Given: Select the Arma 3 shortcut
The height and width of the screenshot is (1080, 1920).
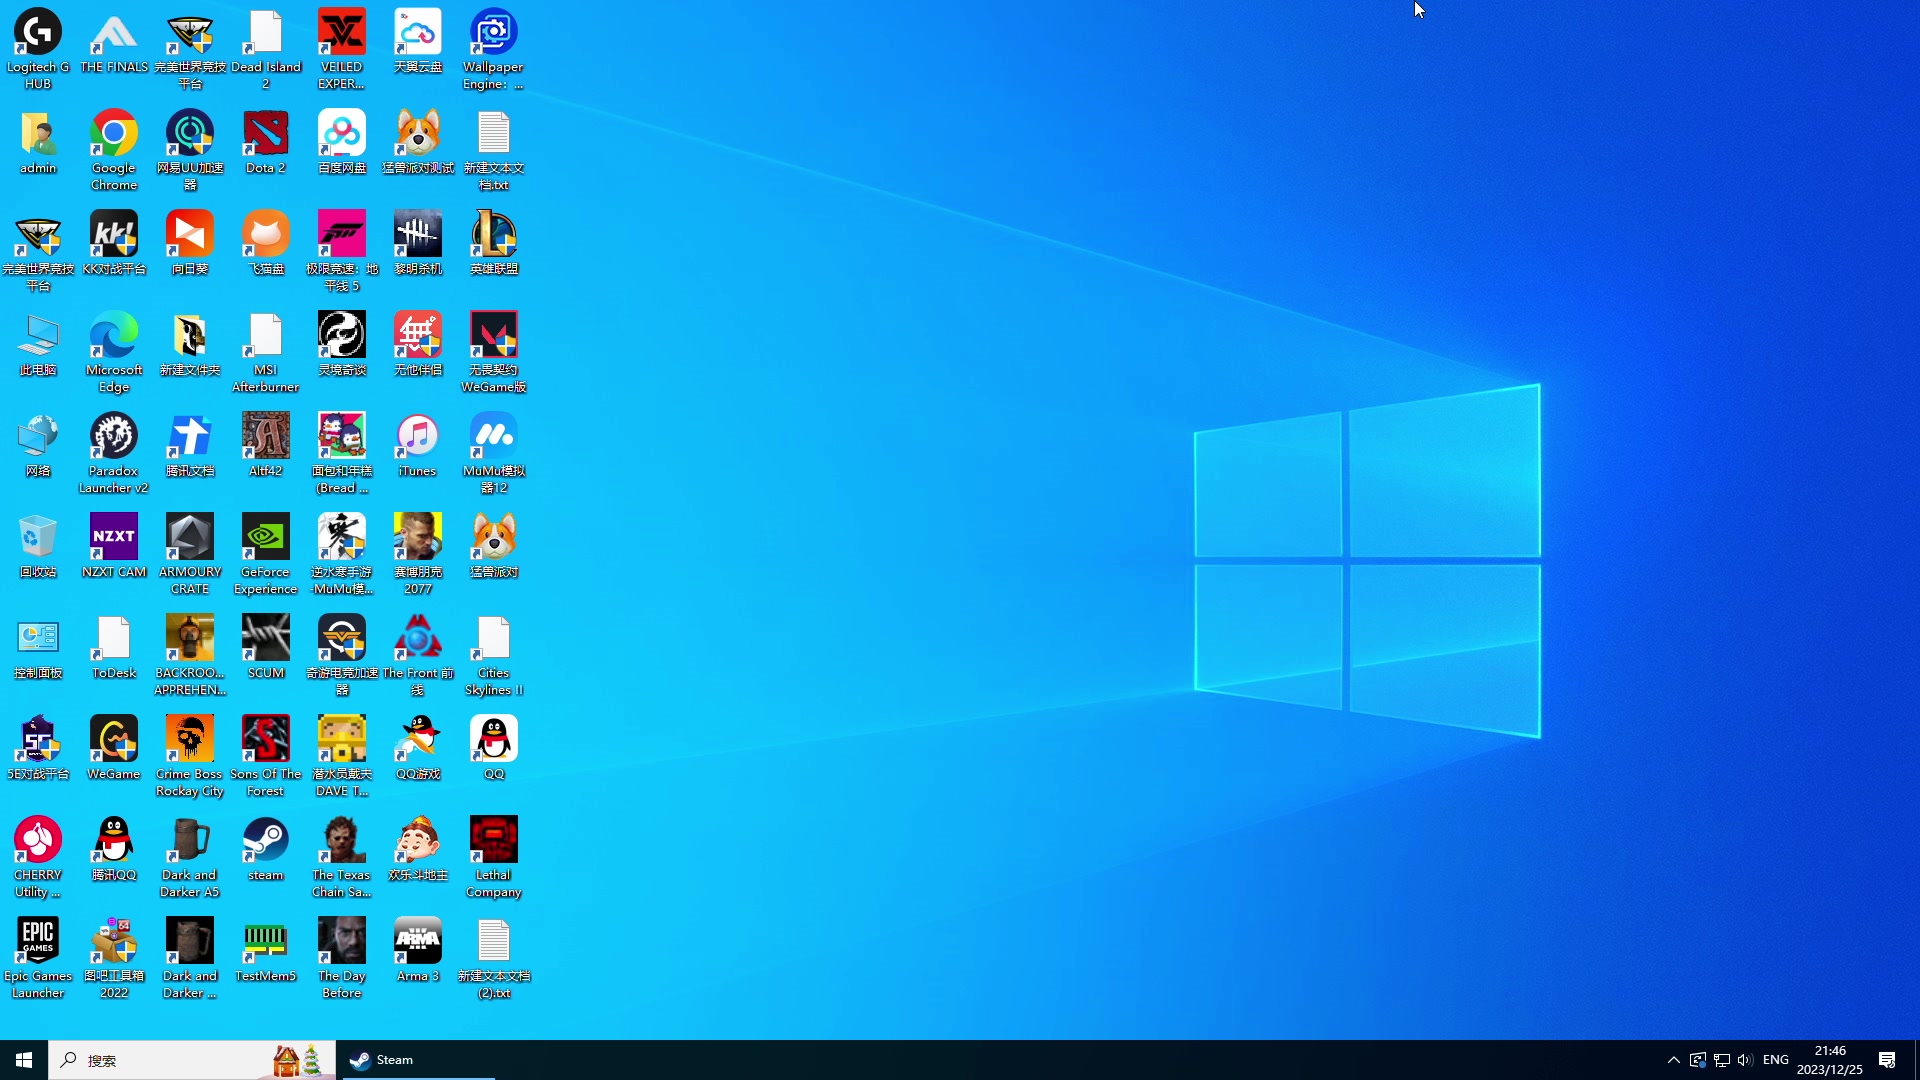Looking at the screenshot, I should click(x=418, y=949).
